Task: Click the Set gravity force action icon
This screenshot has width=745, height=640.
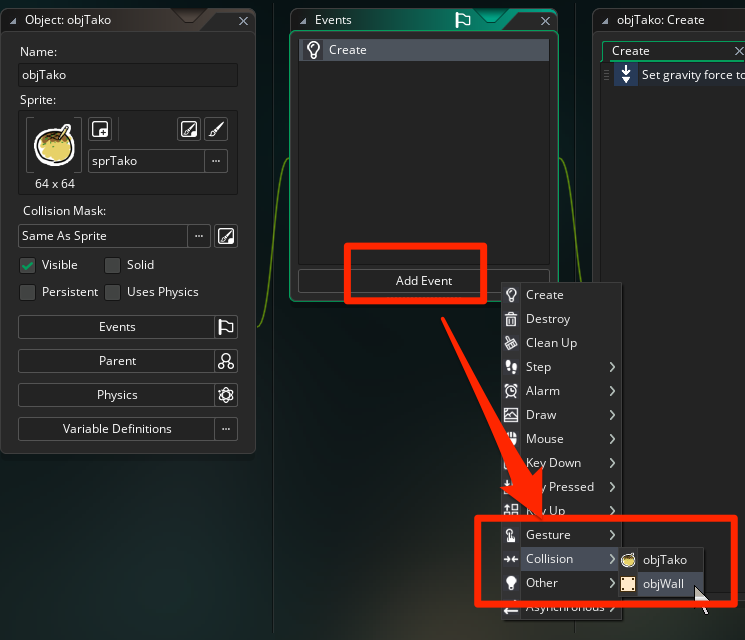Action: click(626, 75)
